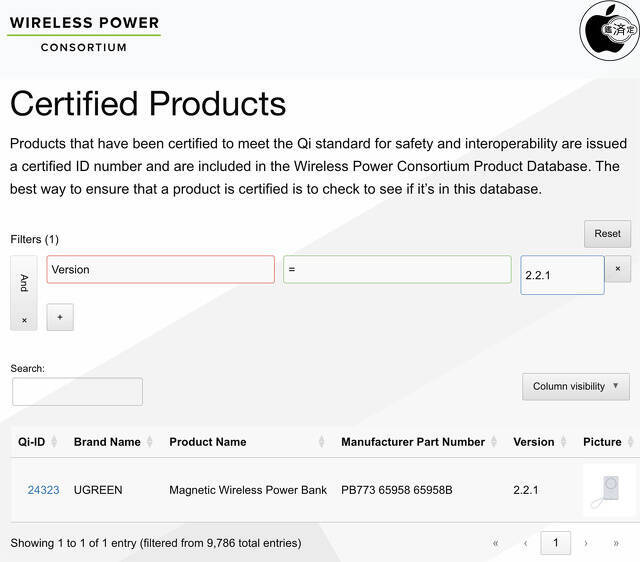Click inside the Search text box
The height and width of the screenshot is (562, 640).
(x=77, y=392)
